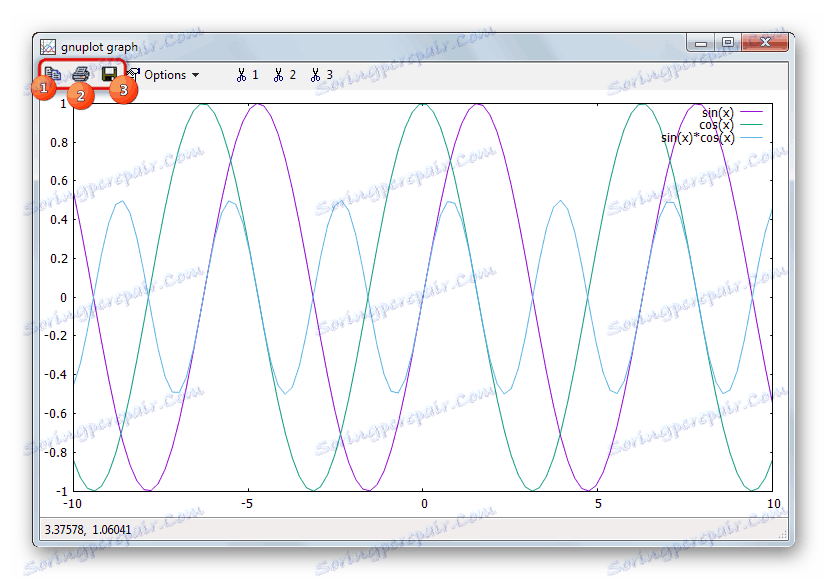
Task: Toggle plot 2 with scissors icon
Action: pyautogui.click(x=285, y=75)
